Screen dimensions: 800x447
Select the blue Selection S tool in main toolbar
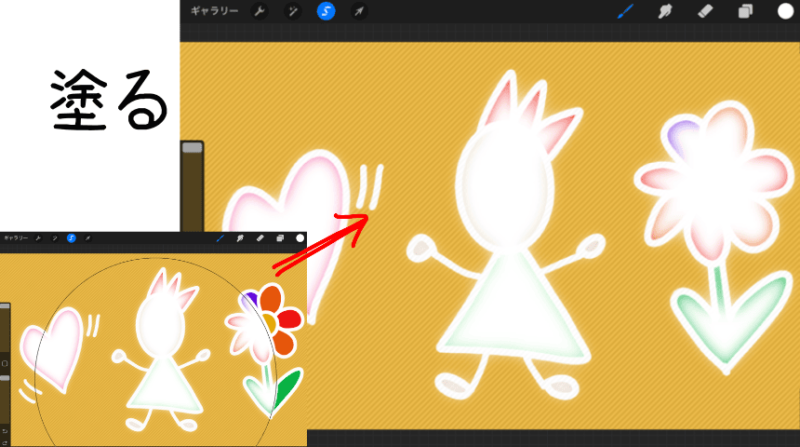pyautogui.click(x=326, y=11)
